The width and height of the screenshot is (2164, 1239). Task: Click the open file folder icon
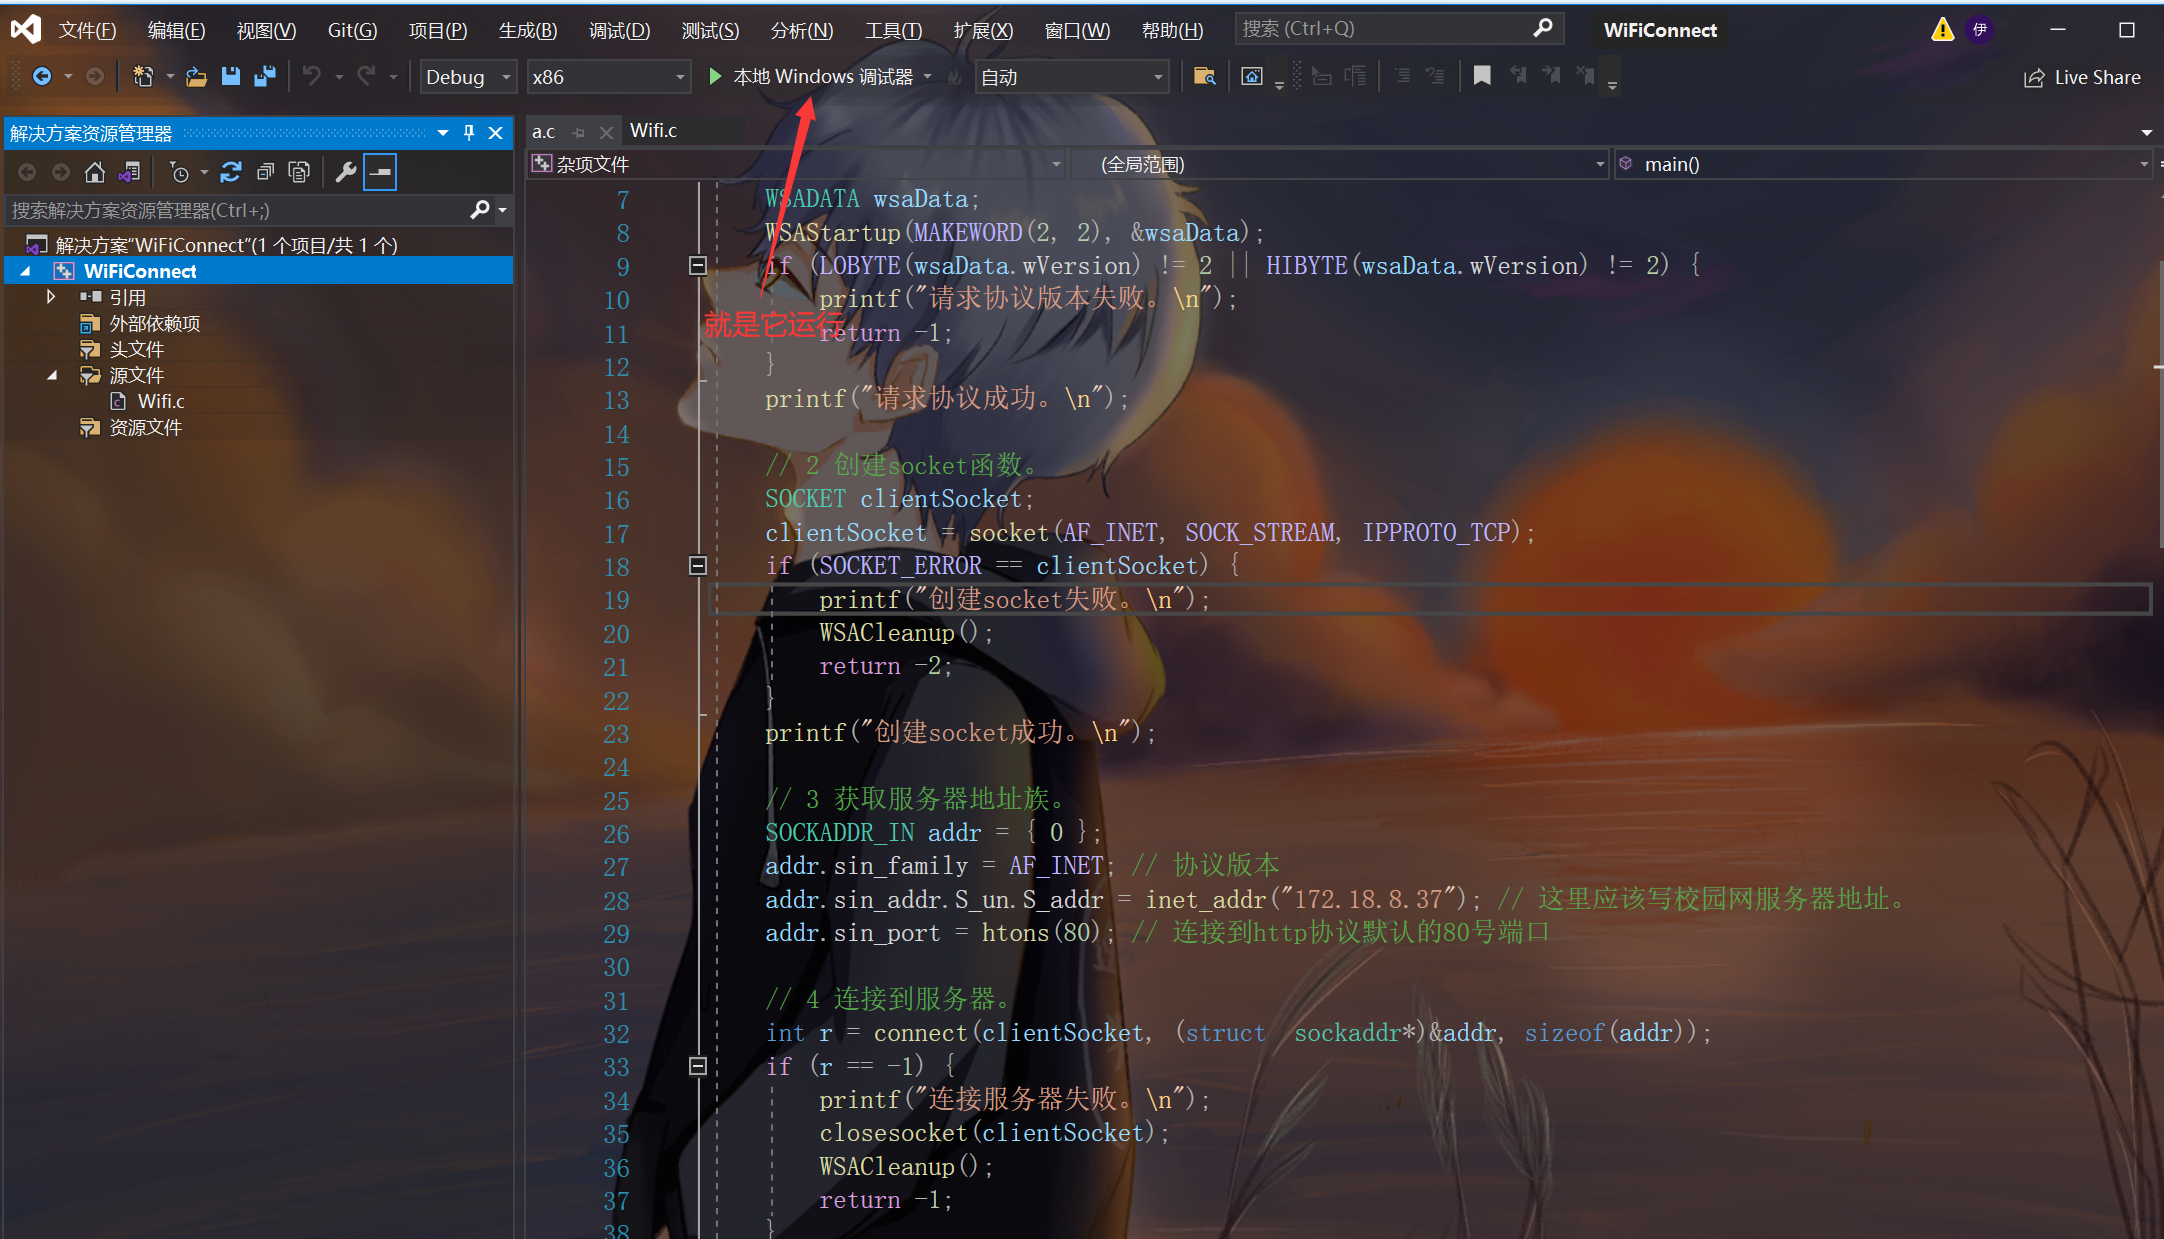tap(197, 76)
